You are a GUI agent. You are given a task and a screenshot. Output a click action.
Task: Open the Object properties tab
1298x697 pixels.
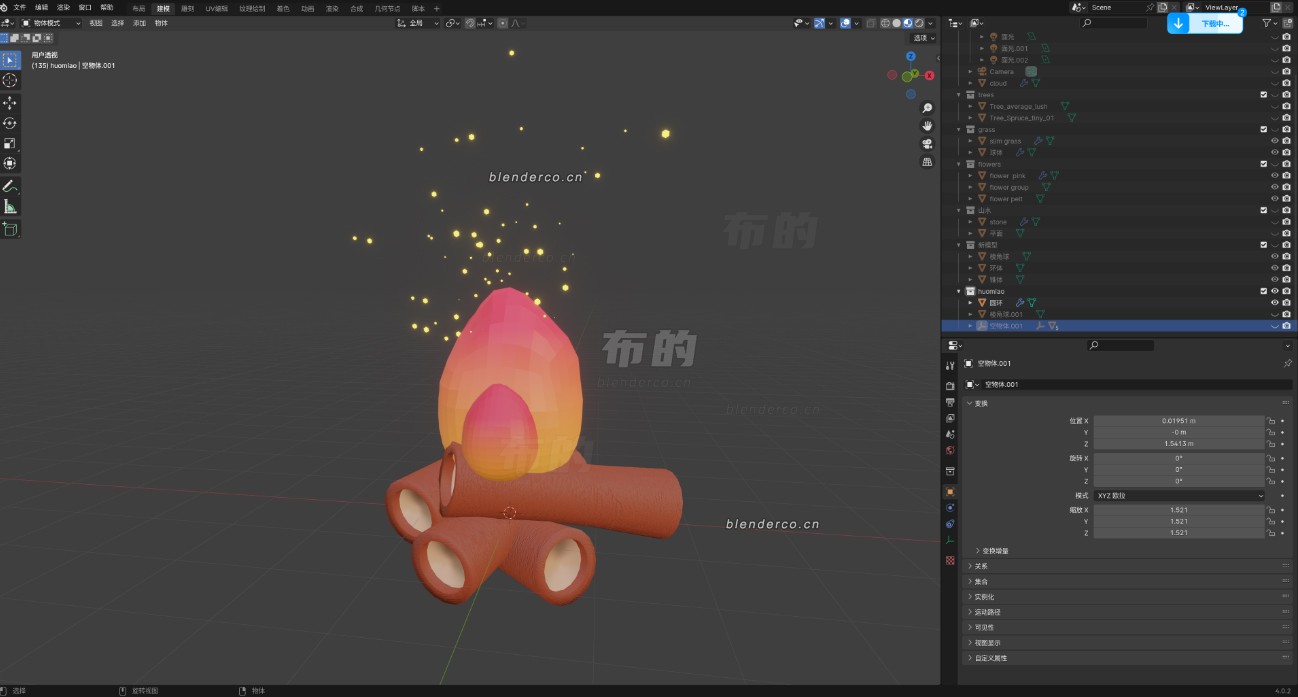point(950,491)
